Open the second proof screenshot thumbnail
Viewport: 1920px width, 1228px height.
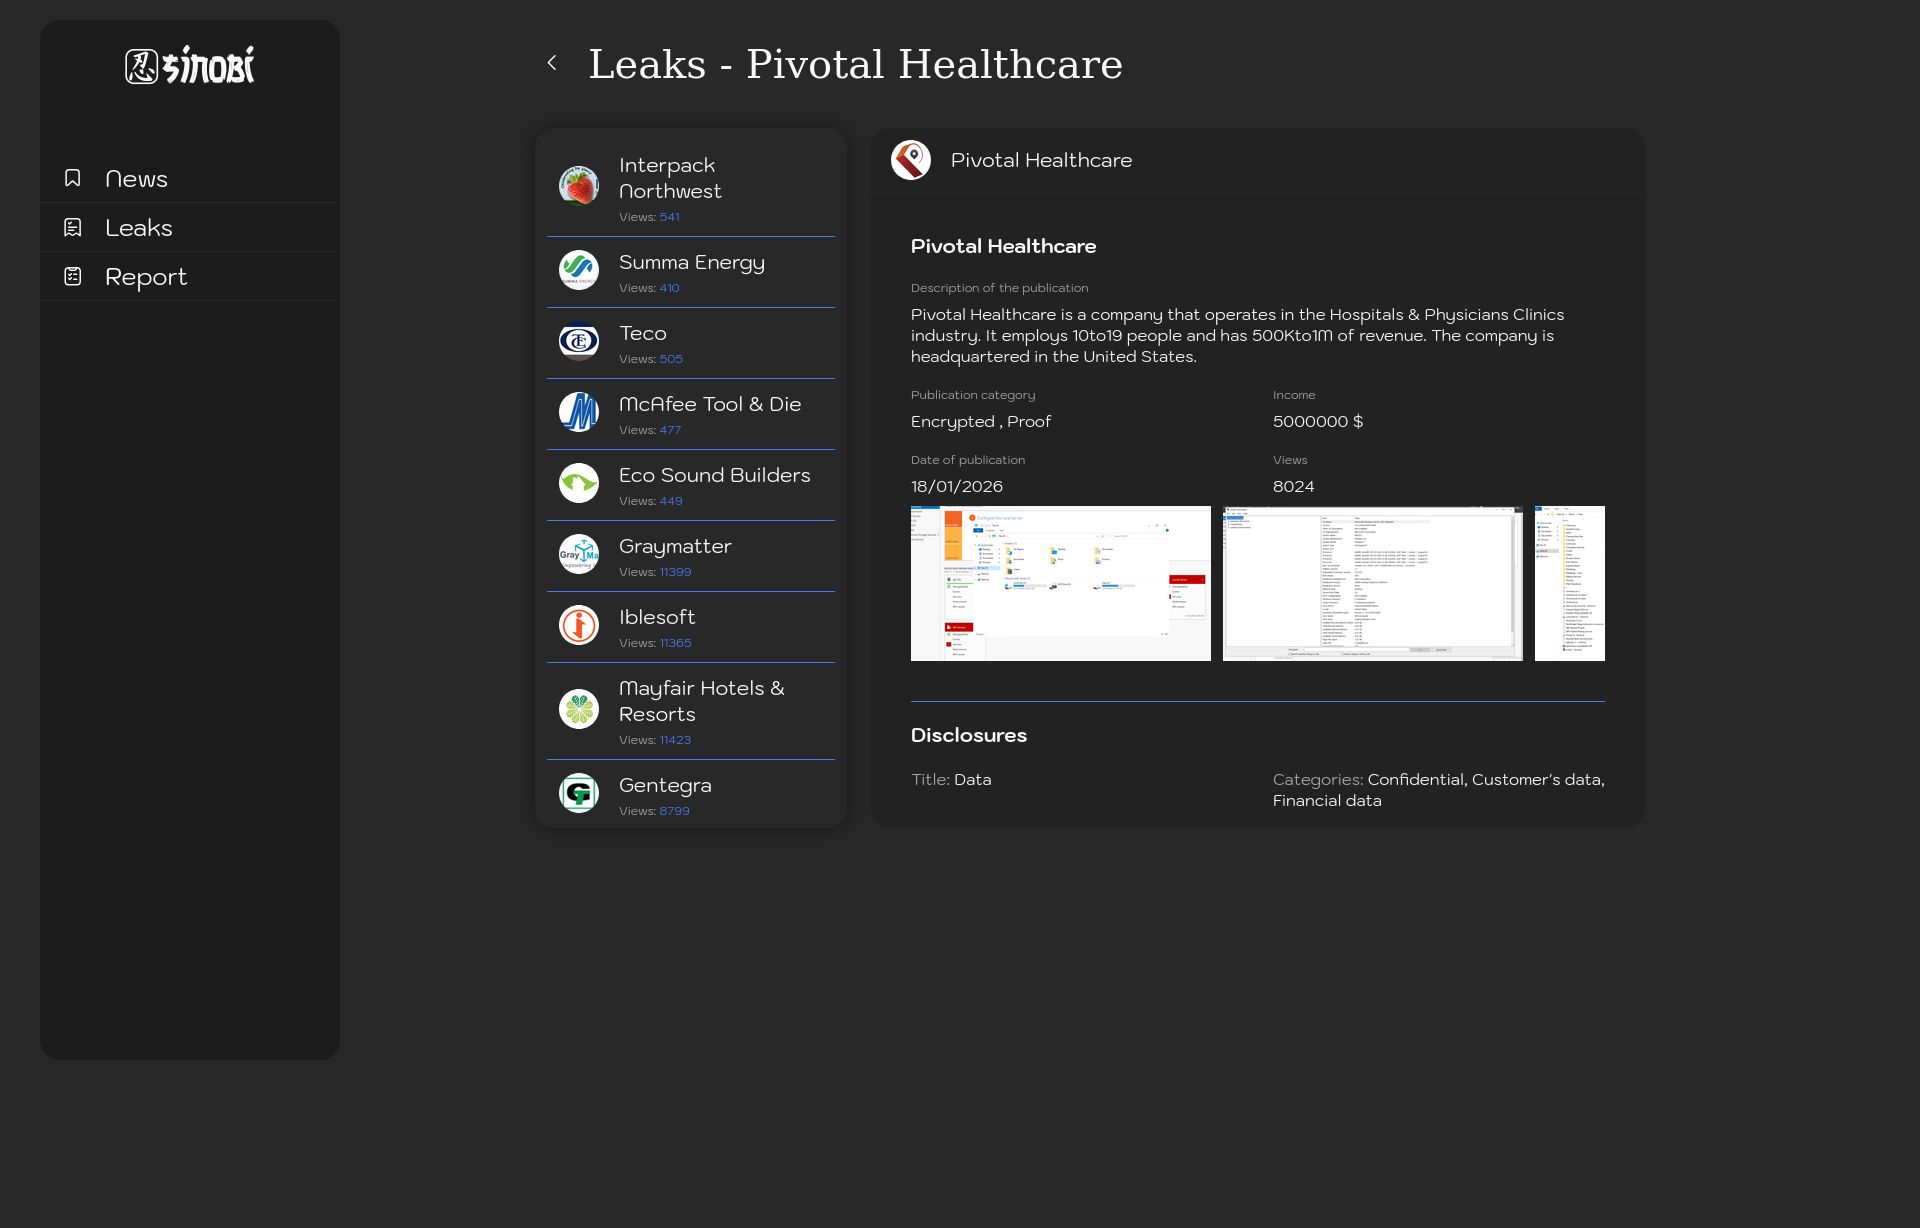pyautogui.click(x=1372, y=583)
